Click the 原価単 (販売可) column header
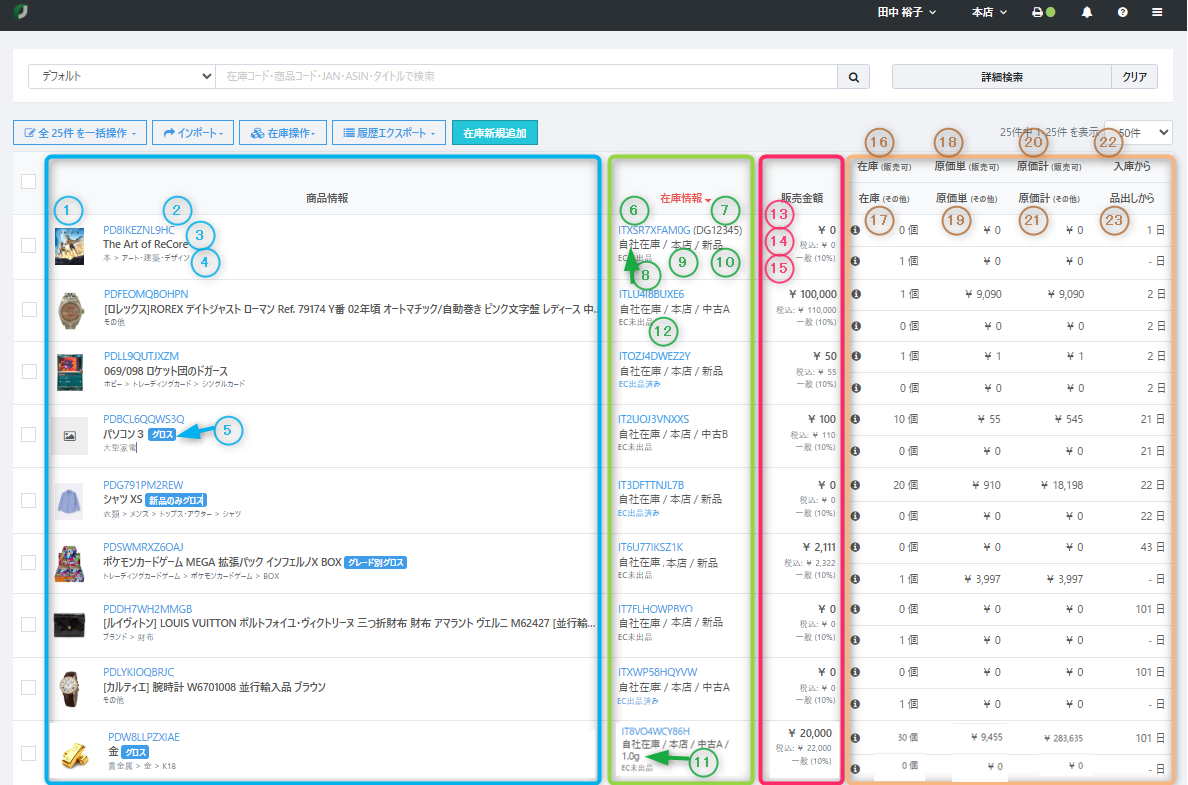This screenshot has height=785, width=1188. (966, 167)
